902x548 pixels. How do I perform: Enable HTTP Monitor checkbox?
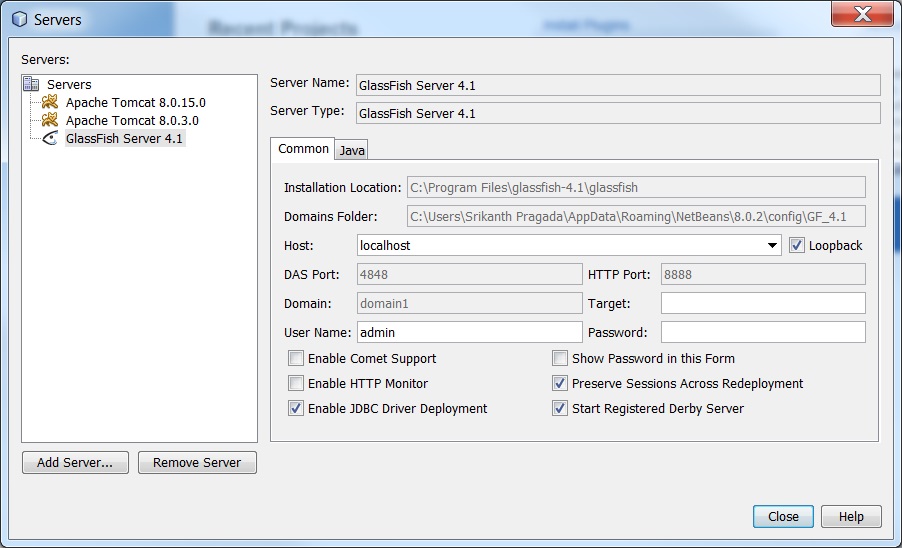(x=296, y=383)
